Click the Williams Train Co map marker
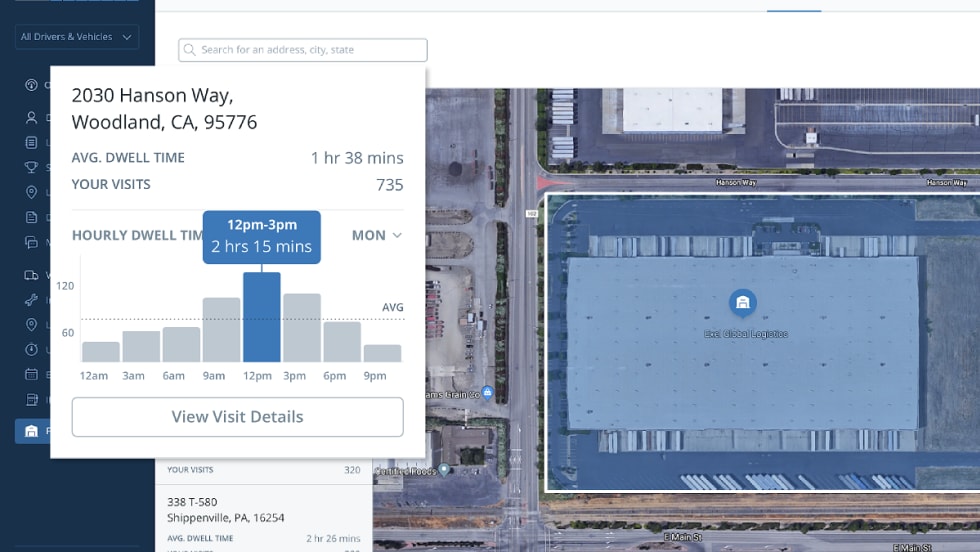The width and height of the screenshot is (980, 552). 487,392
